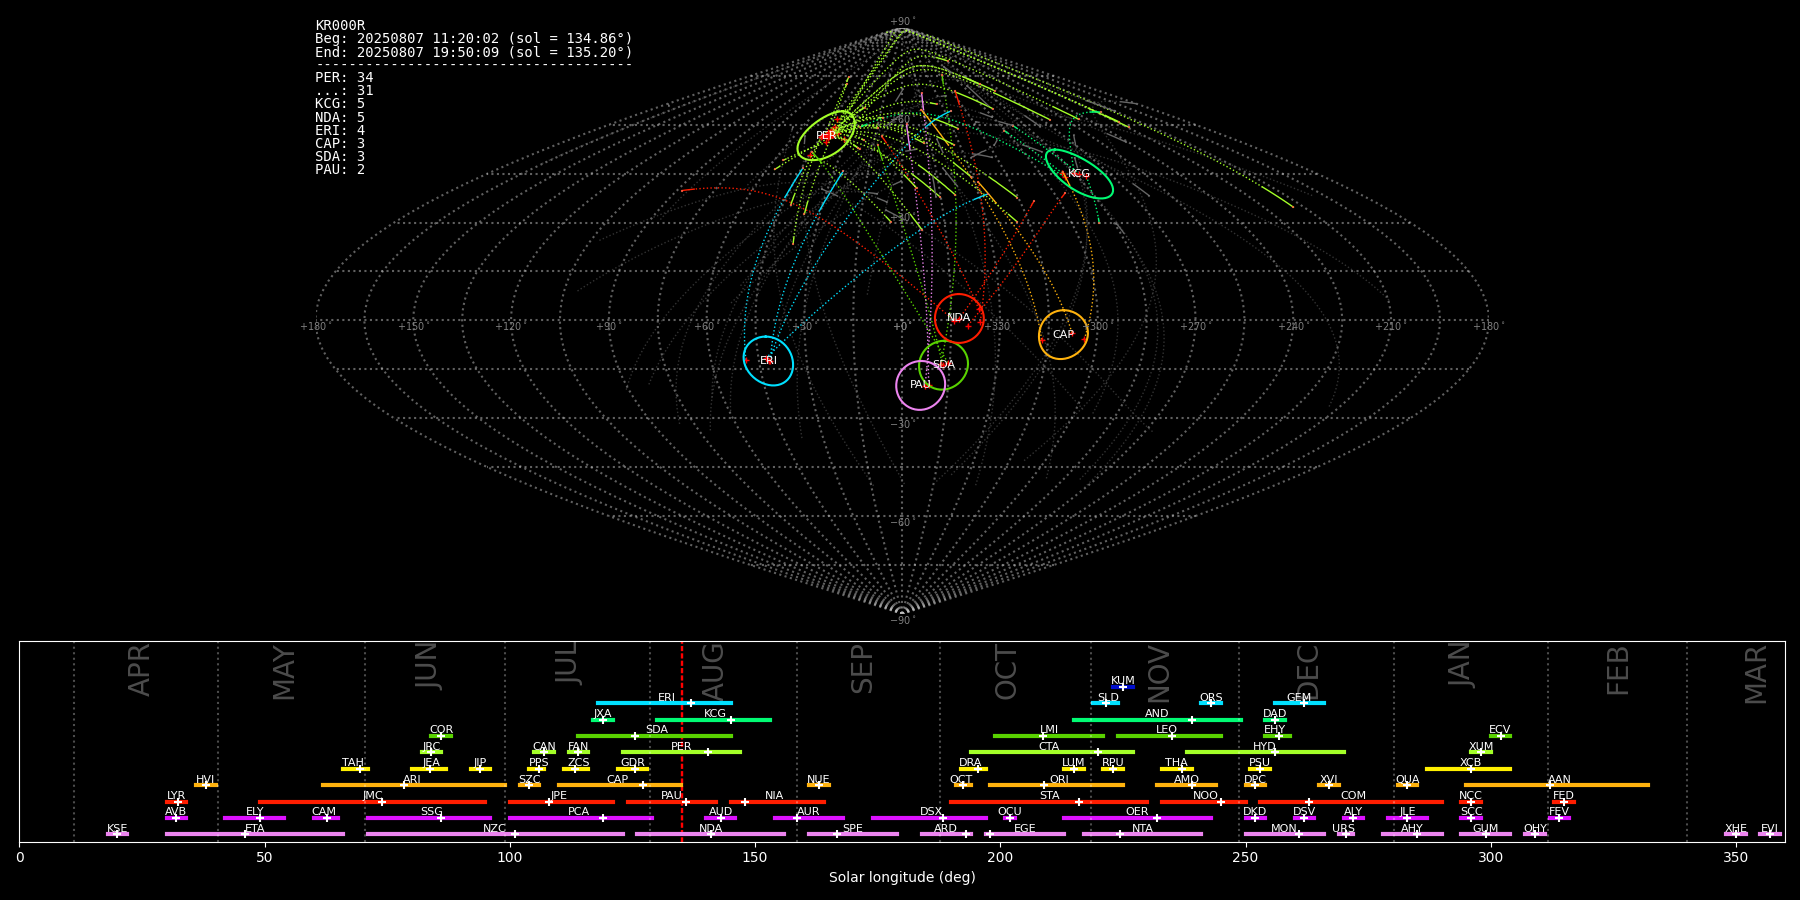Select the LEO shower bar in the timeline
Screen dimensions: 1800x900
click(x=1169, y=736)
